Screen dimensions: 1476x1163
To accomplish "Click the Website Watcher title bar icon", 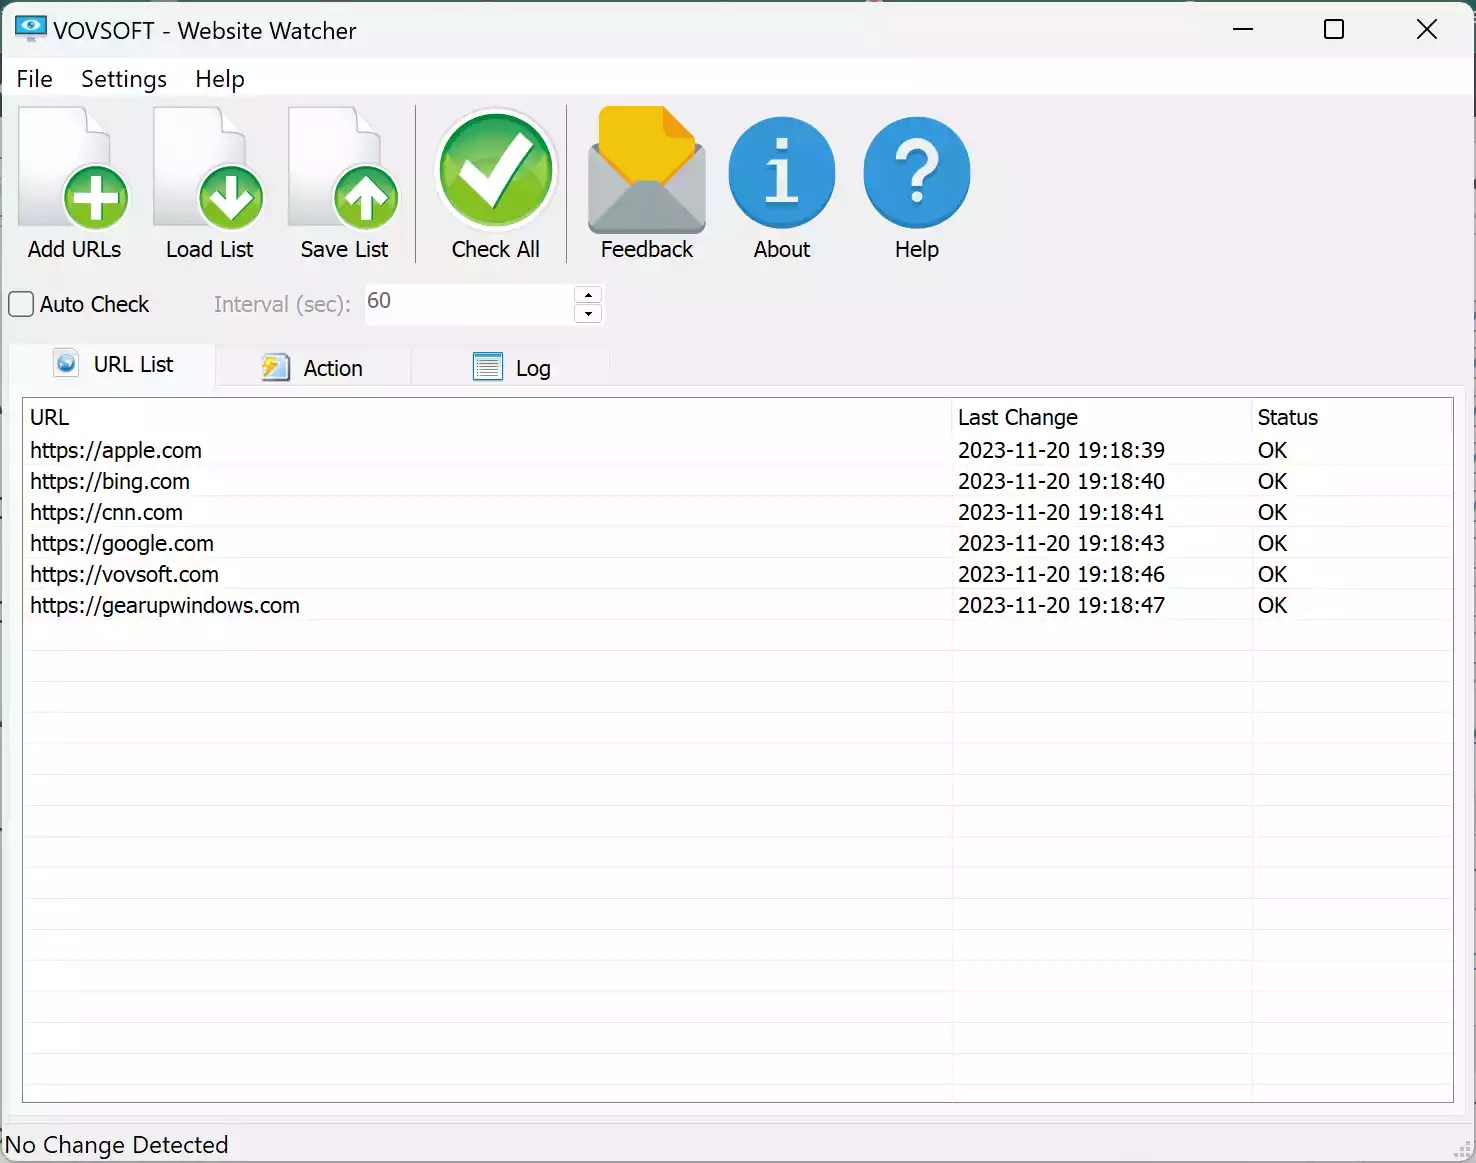I will click(x=31, y=29).
